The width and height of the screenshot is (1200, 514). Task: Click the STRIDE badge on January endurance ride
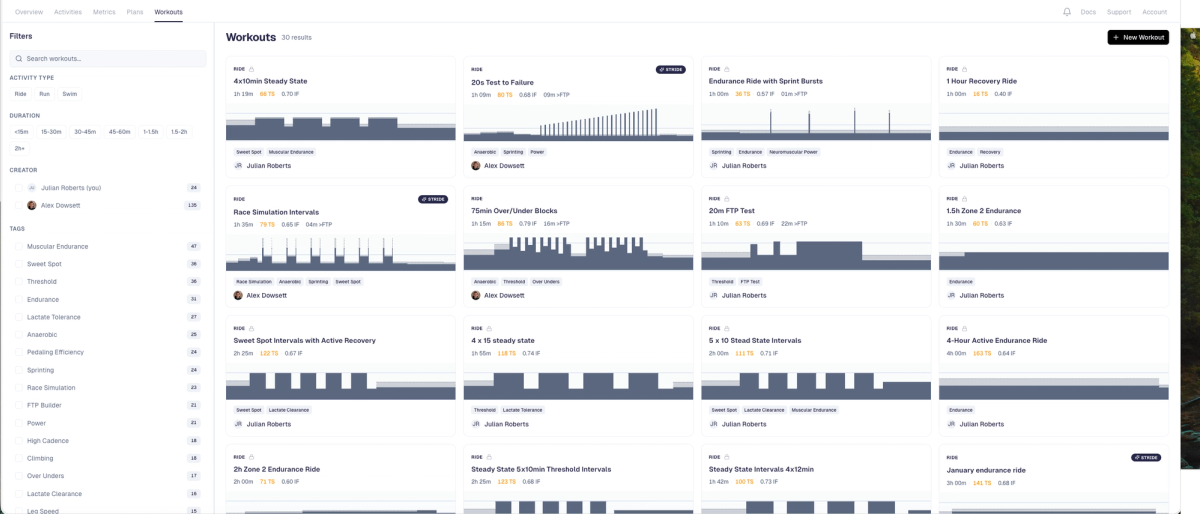pyautogui.click(x=1146, y=457)
